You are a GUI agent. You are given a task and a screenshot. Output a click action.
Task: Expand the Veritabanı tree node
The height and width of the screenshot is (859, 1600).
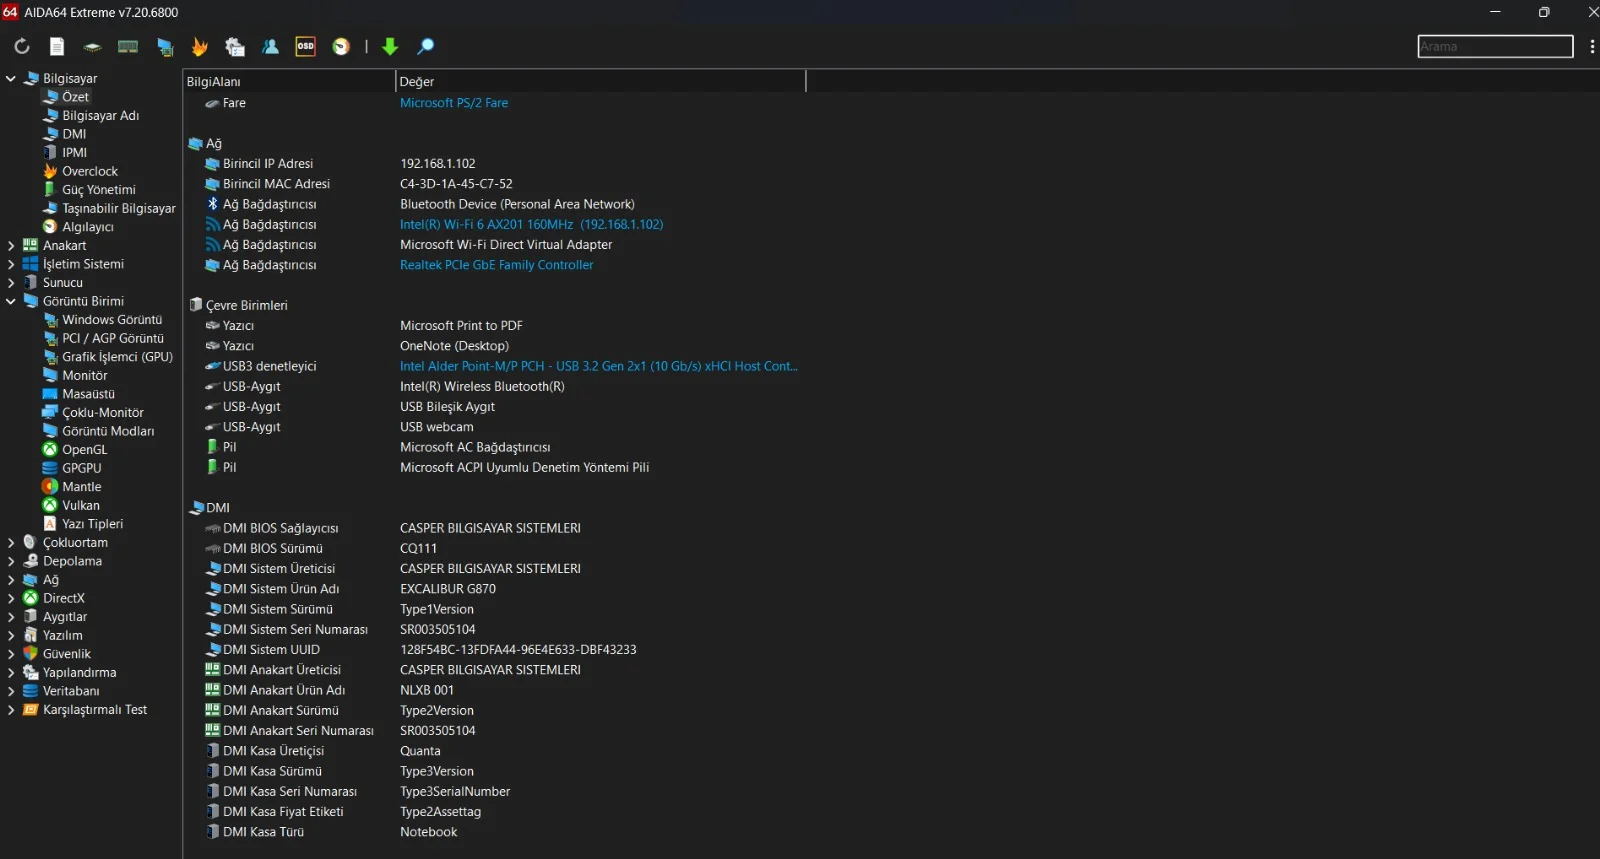tap(11, 690)
